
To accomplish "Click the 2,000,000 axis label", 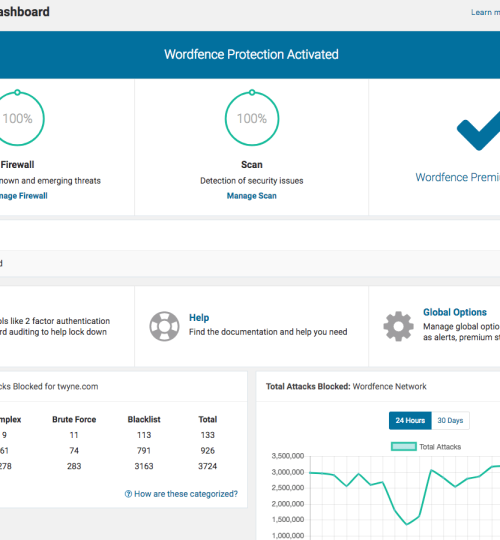I will 288,503.
